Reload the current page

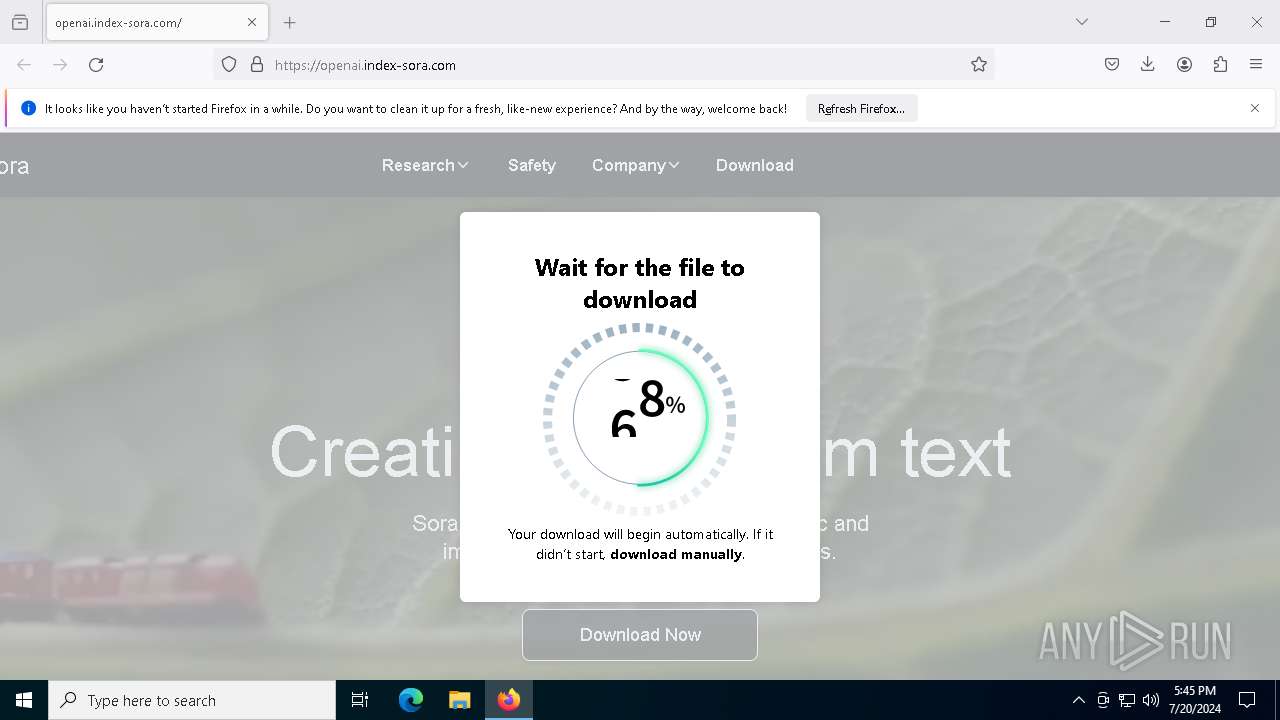pos(96,65)
